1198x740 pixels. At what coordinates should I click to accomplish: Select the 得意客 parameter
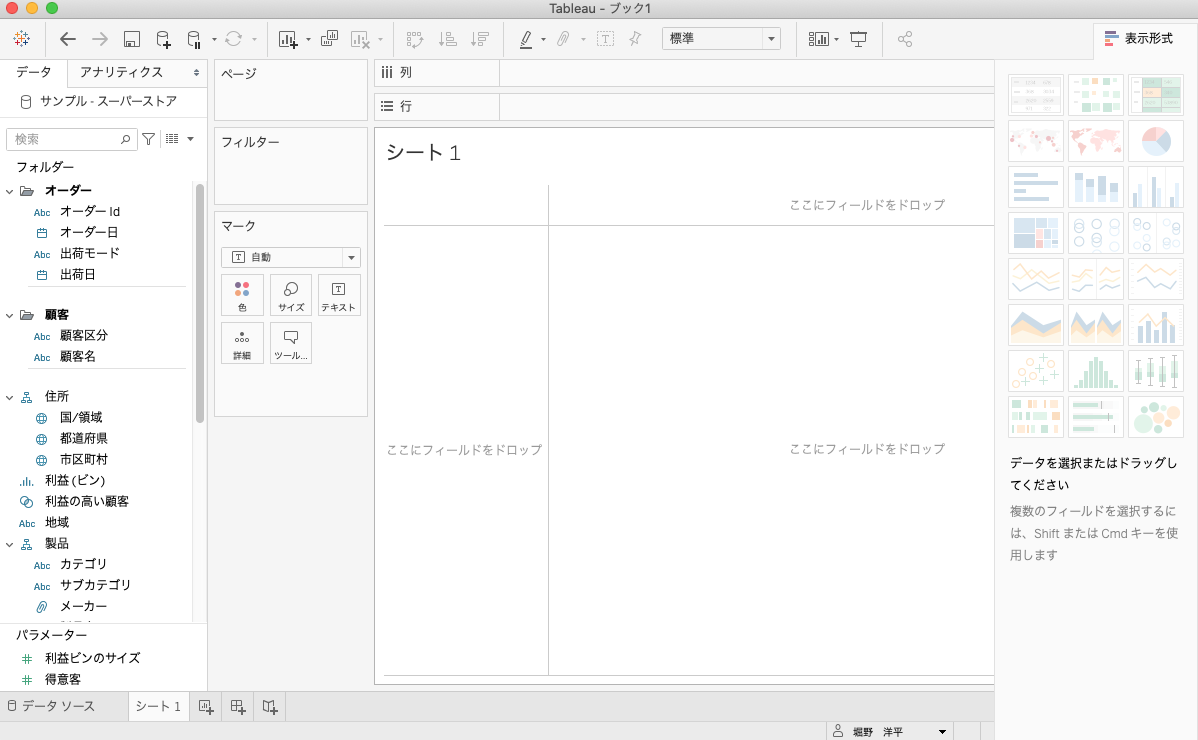click(x=63, y=680)
